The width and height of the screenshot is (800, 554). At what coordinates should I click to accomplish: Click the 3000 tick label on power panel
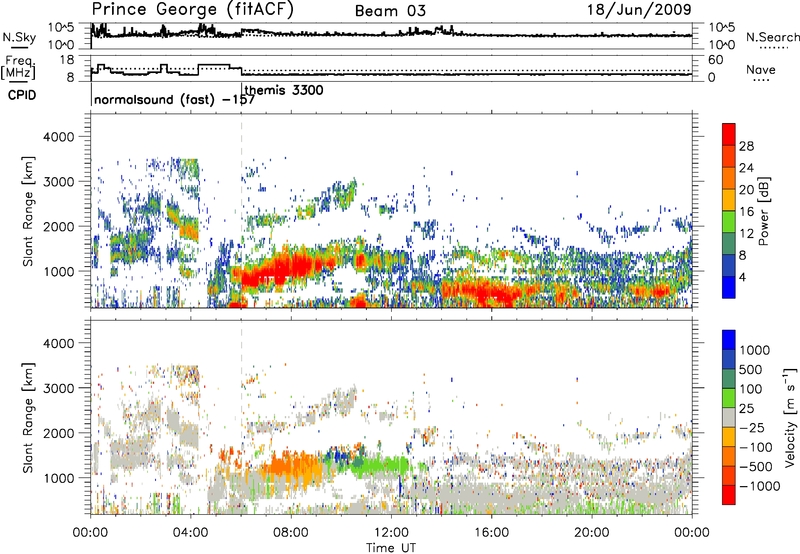pyautogui.click(x=59, y=182)
